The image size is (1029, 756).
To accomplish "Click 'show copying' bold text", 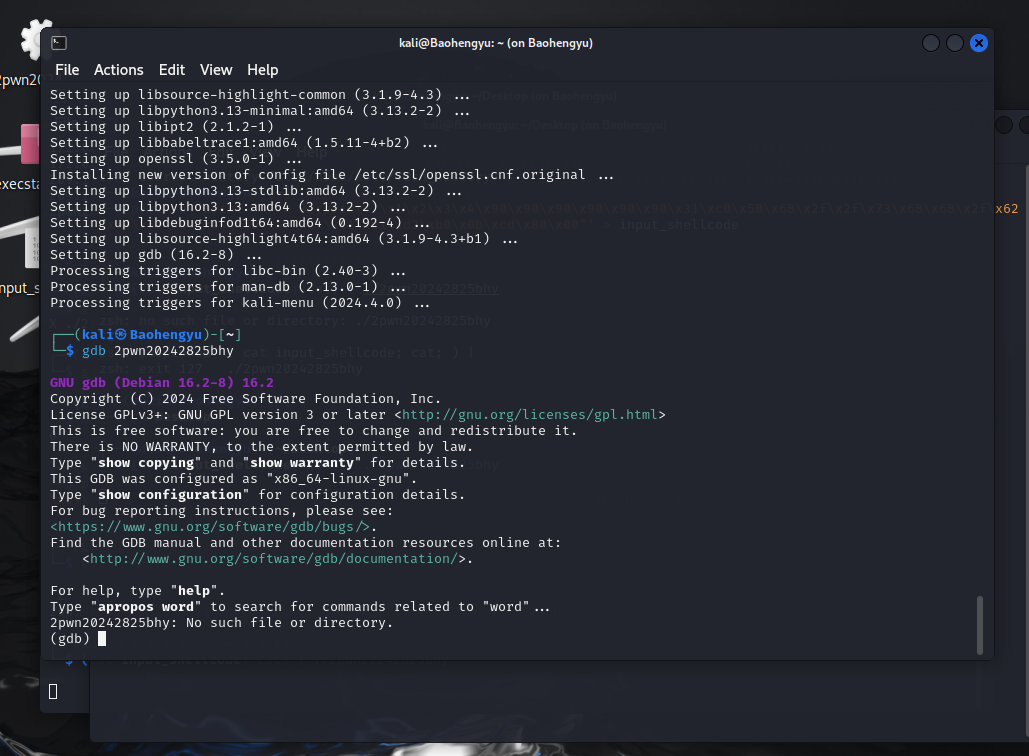I will coord(146,463).
